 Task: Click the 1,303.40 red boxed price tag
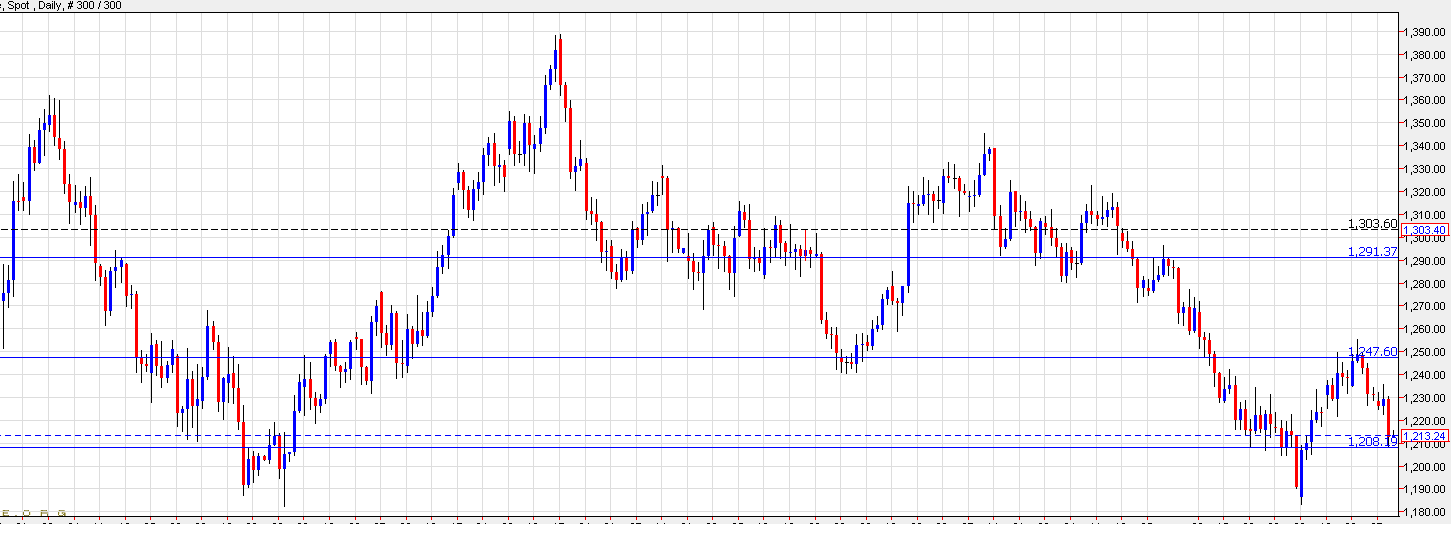(x=1425, y=230)
